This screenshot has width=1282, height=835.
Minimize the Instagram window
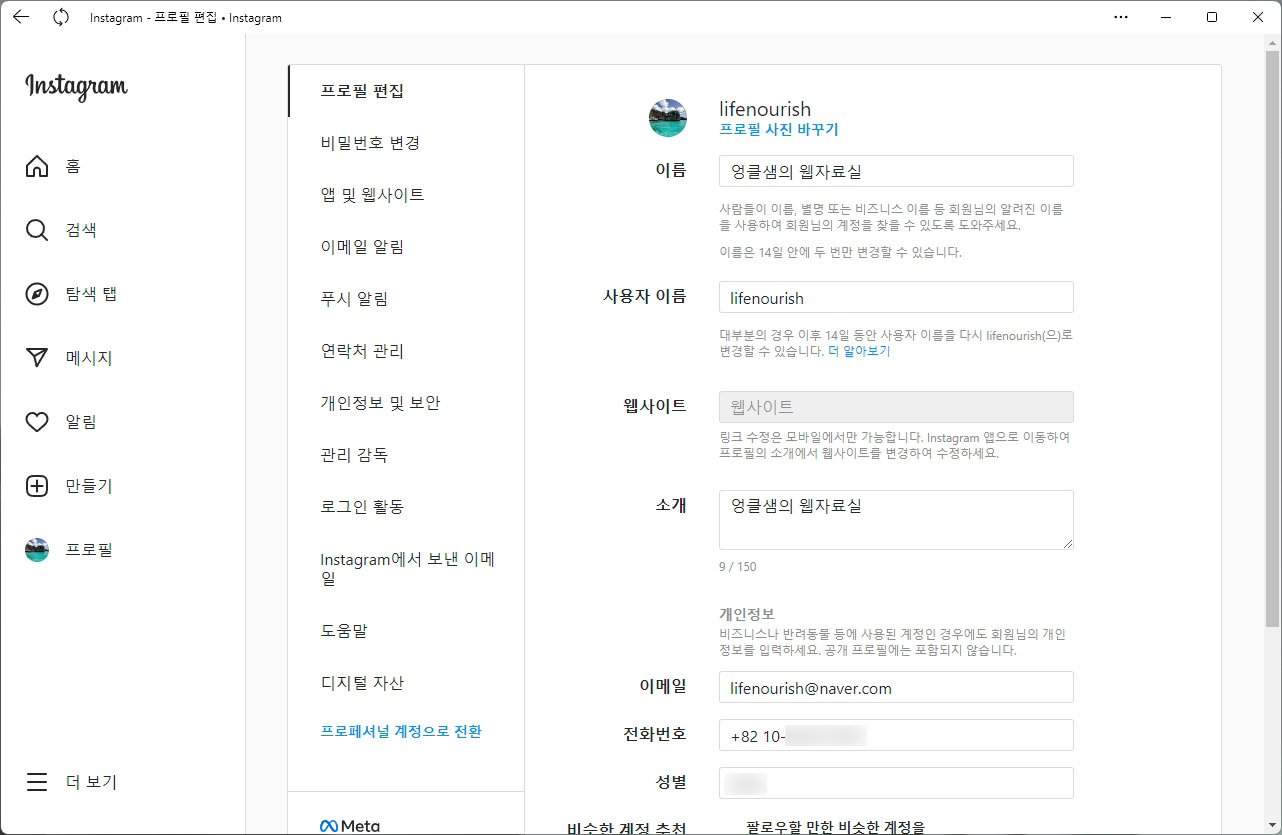(x=1166, y=17)
